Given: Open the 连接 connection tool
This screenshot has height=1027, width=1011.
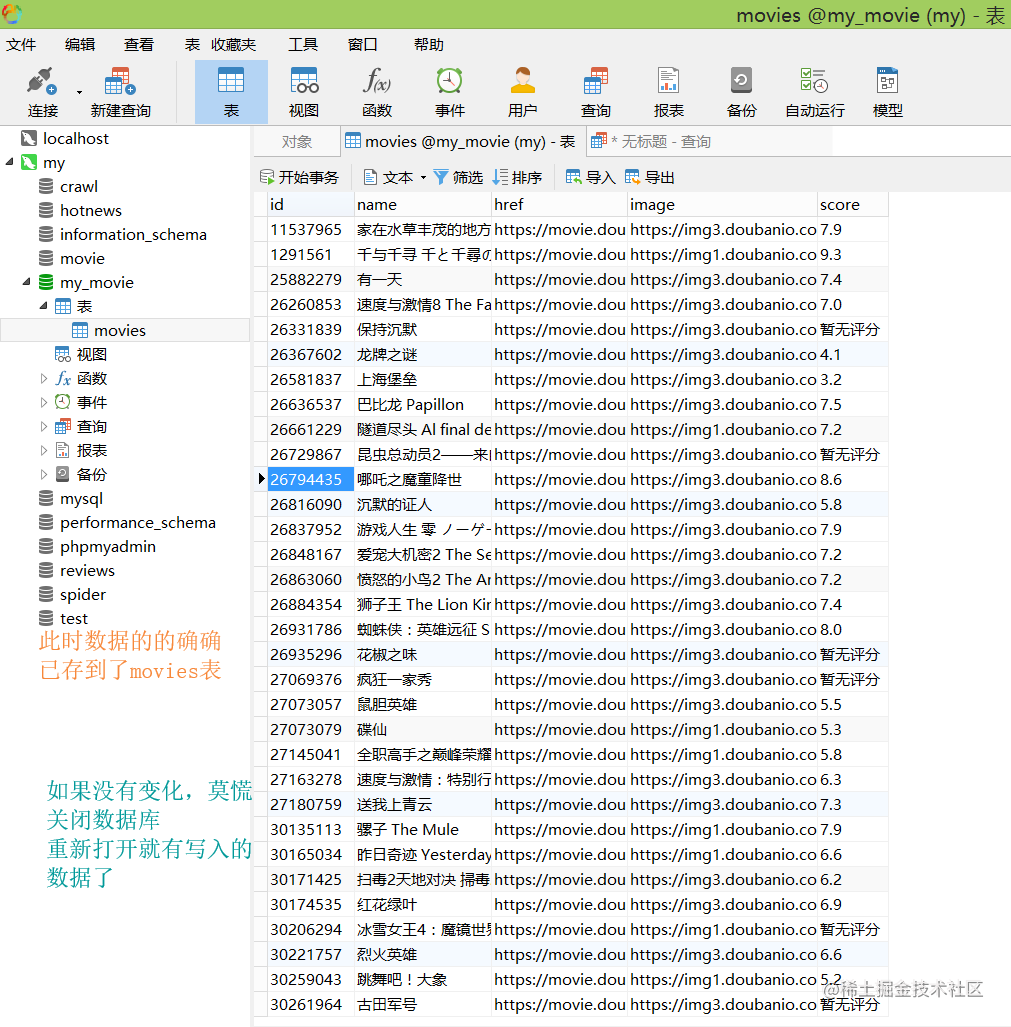Looking at the screenshot, I should (43, 92).
